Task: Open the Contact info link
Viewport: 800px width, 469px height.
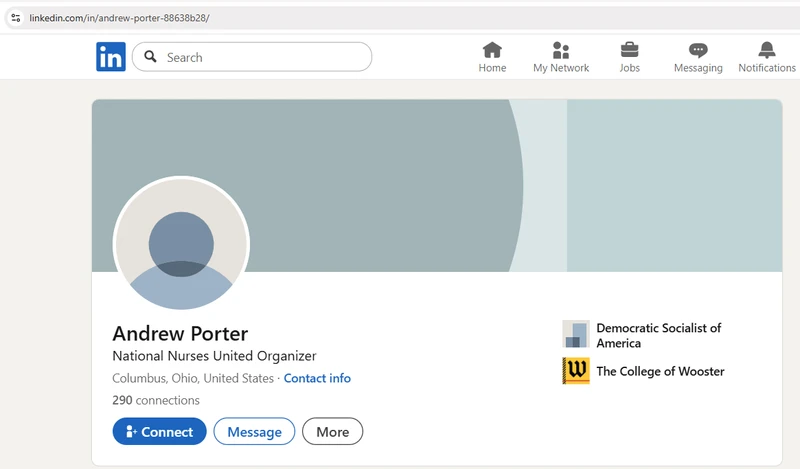Action: coord(317,379)
